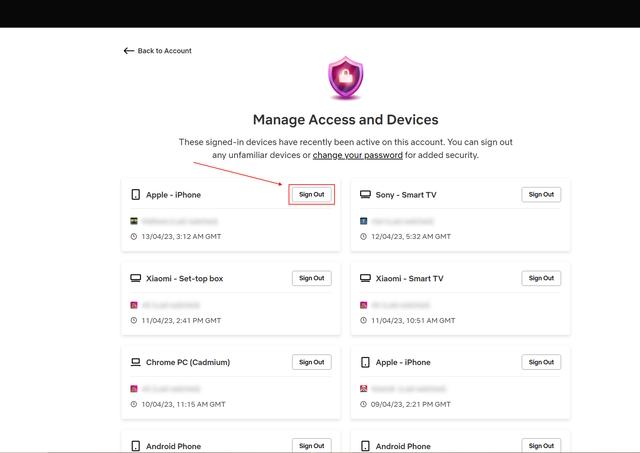Click the monitor icon beside Xiaomi - Set-top box
640x453 pixels.
pyautogui.click(x=136, y=278)
